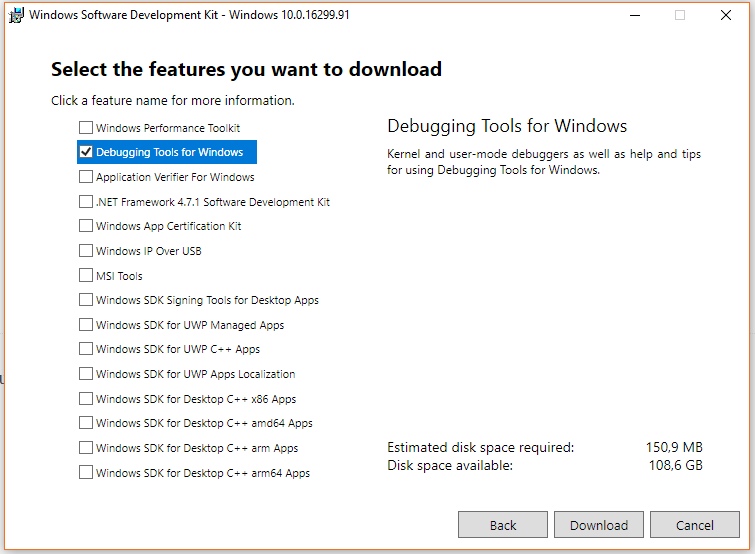This screenshot has height=554, width=755.
Task: Click the Windows SDK installer title bar icon
Action: point(16,15)
